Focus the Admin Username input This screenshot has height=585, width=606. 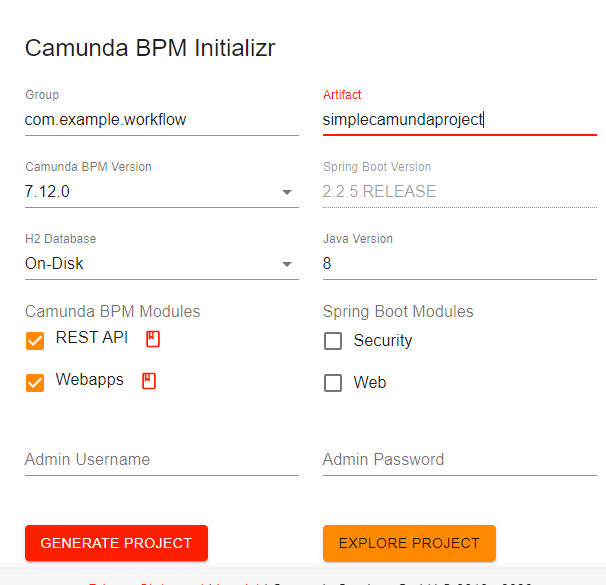160,460
